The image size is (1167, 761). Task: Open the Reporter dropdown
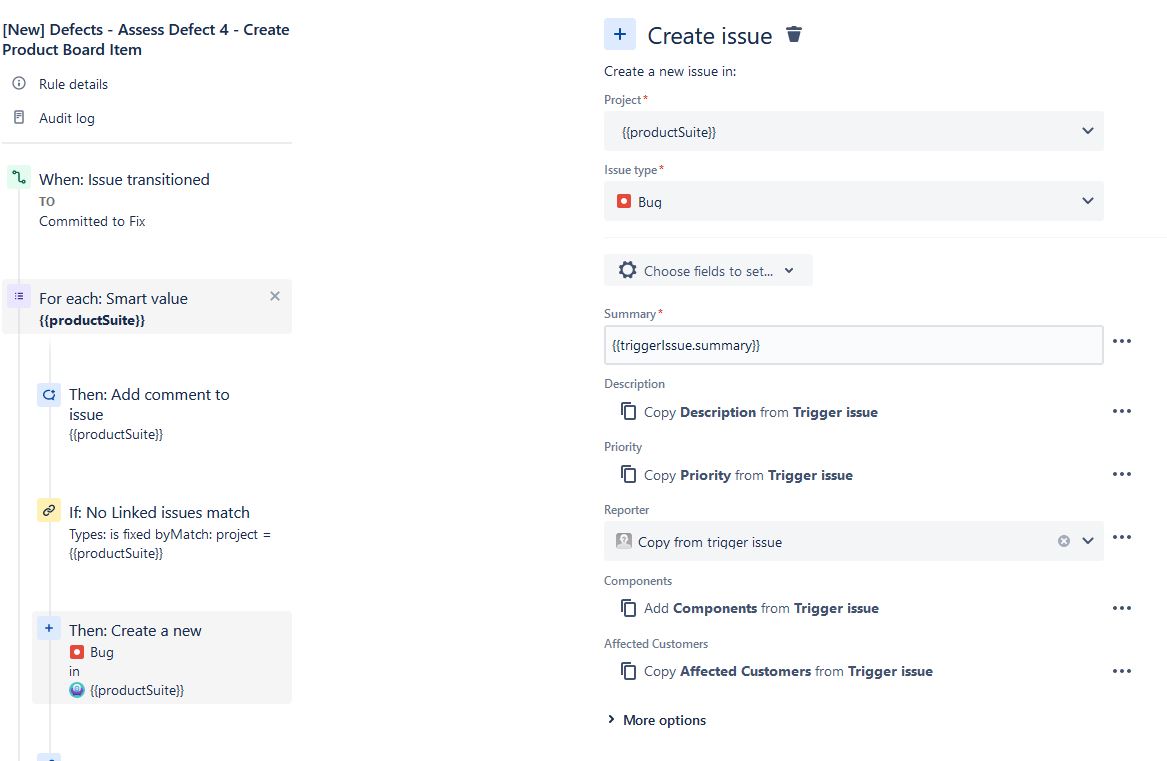coord(854,541)
